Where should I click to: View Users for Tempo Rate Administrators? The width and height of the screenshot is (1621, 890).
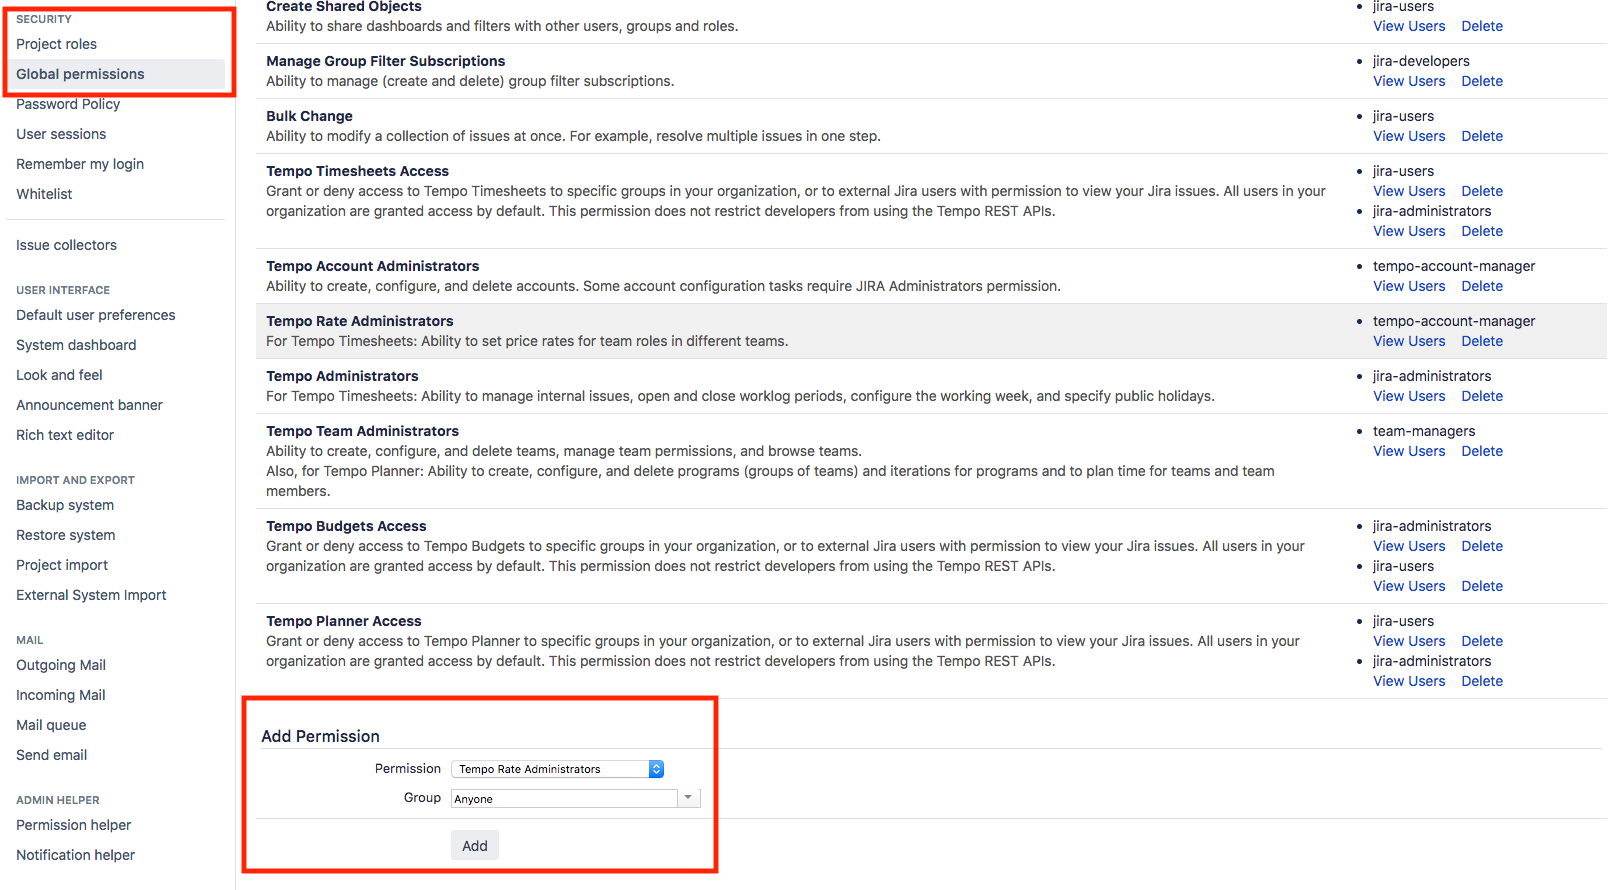click(1409, 341)
